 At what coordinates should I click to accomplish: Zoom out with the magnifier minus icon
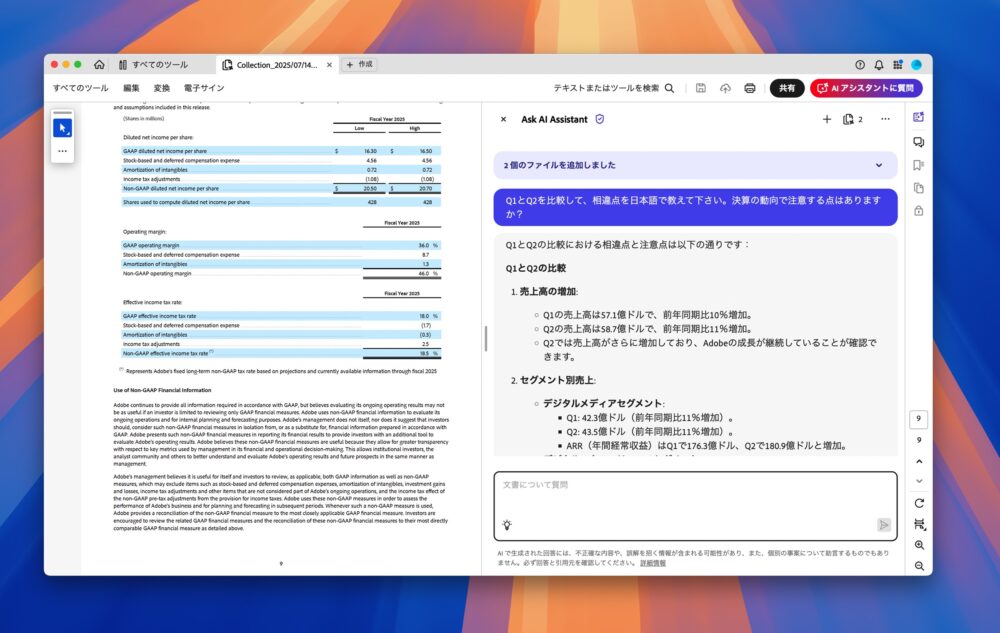pyautogui.click(x=919, y=565)
